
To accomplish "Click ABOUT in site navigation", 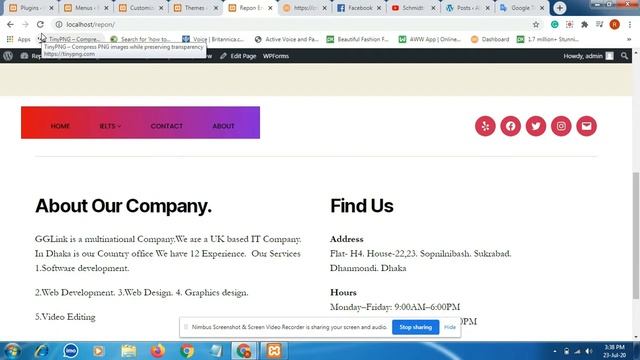I will (223, 126).
